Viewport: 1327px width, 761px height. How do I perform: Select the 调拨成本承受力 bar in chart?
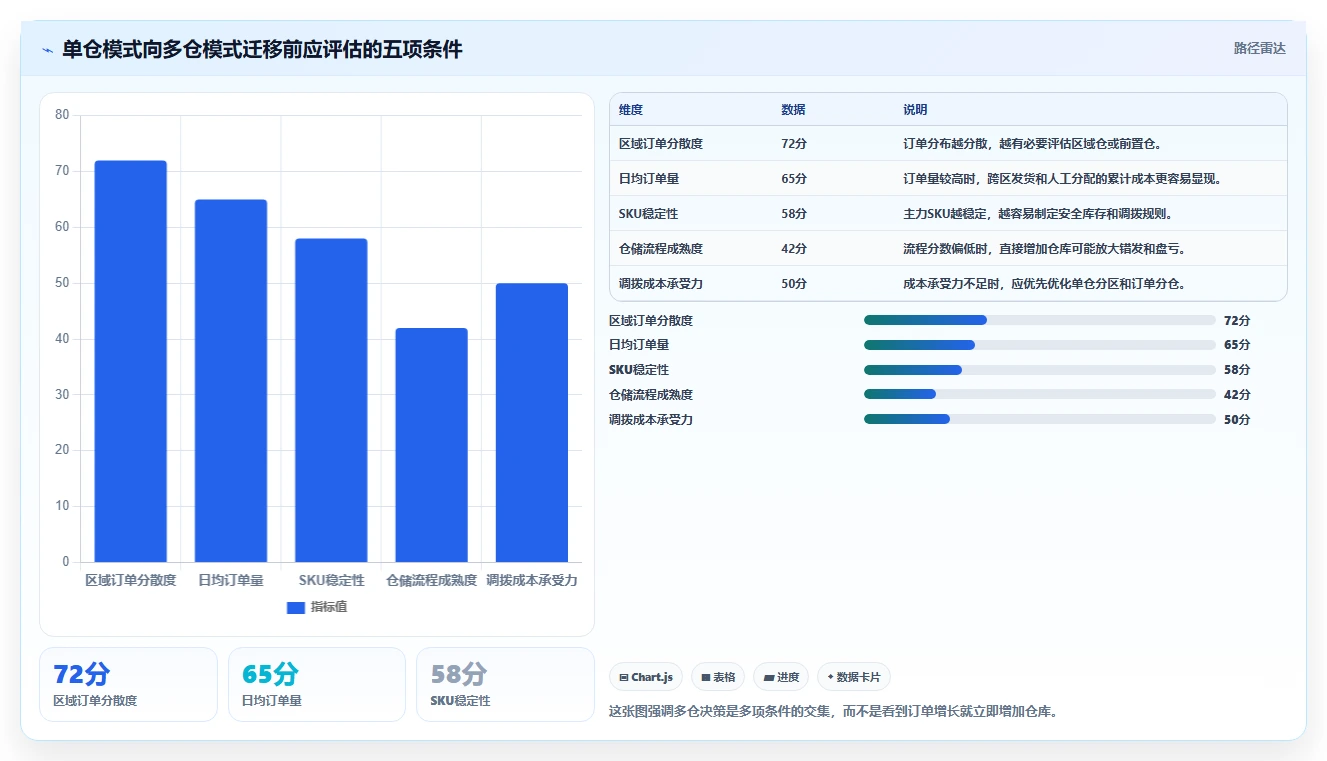(x=532, y=423)
